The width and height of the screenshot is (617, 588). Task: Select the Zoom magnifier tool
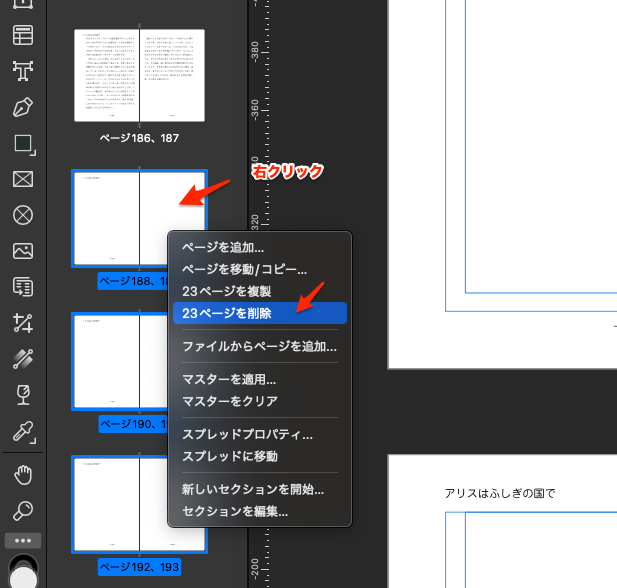coord(23,510)
